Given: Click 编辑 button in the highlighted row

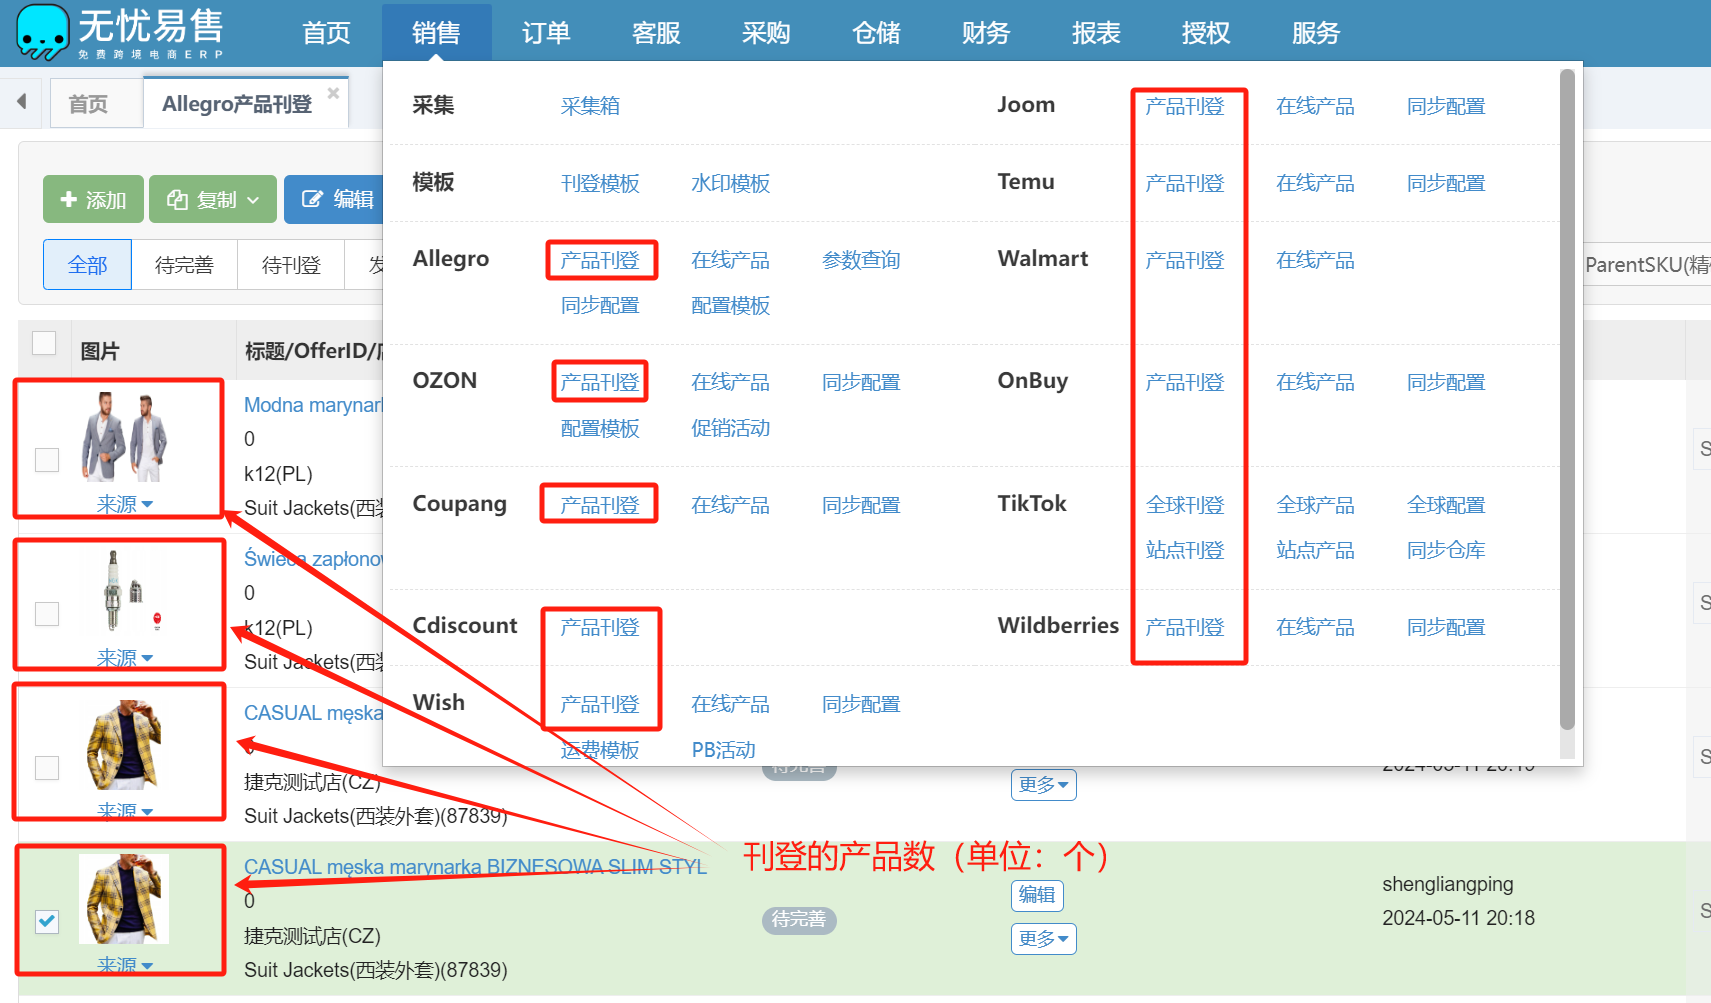Looking at the screenshot, I should (x=1036, y=895).
